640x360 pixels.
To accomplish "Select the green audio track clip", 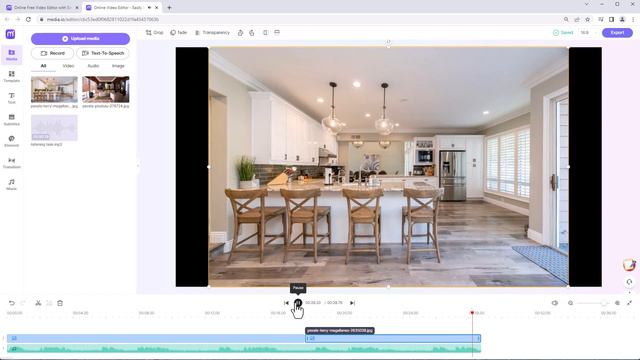I will tap(244, 349).
